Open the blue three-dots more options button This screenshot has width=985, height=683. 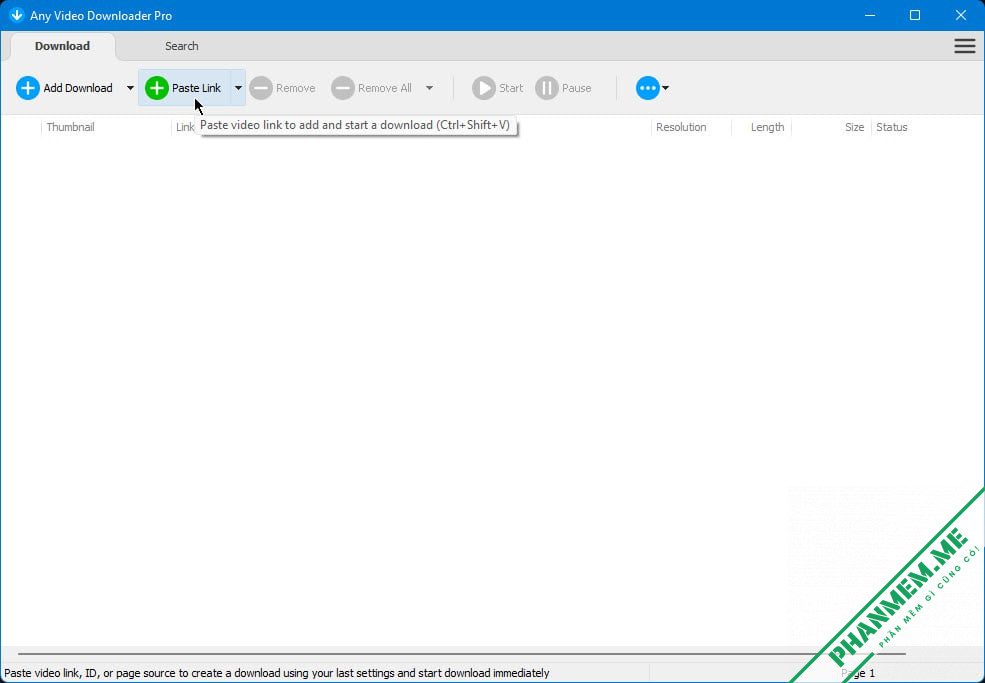(648, 88)
